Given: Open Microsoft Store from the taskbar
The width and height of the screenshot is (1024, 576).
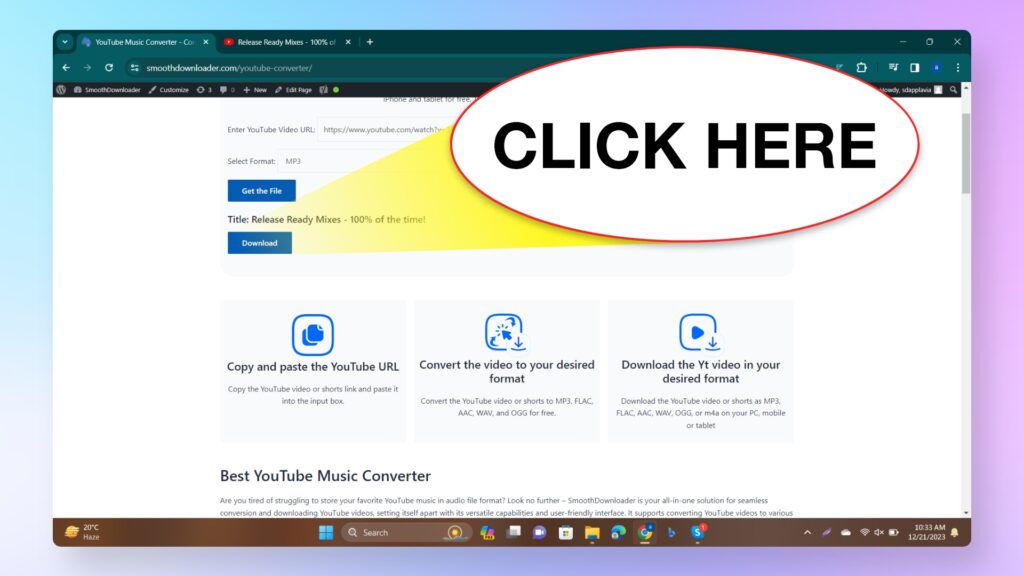Looking at the screenshot, I should click(566, 533).
